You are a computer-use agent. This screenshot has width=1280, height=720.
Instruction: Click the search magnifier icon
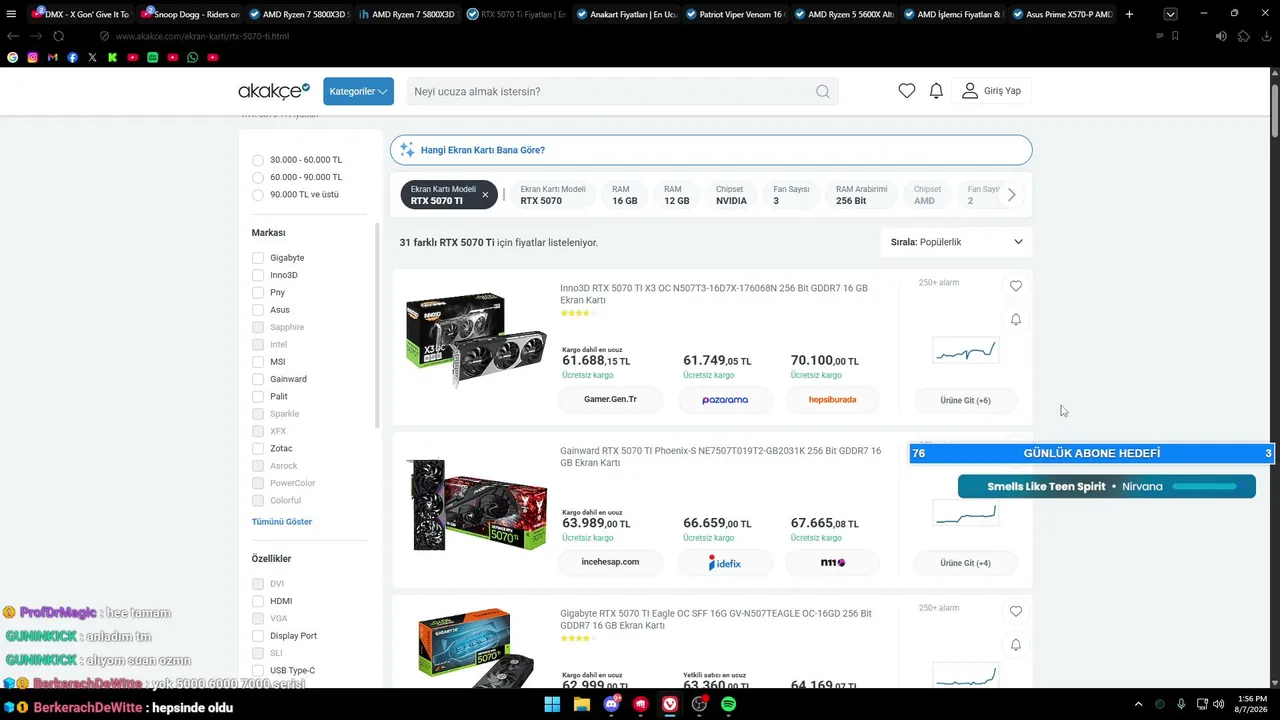click(822, 91)
